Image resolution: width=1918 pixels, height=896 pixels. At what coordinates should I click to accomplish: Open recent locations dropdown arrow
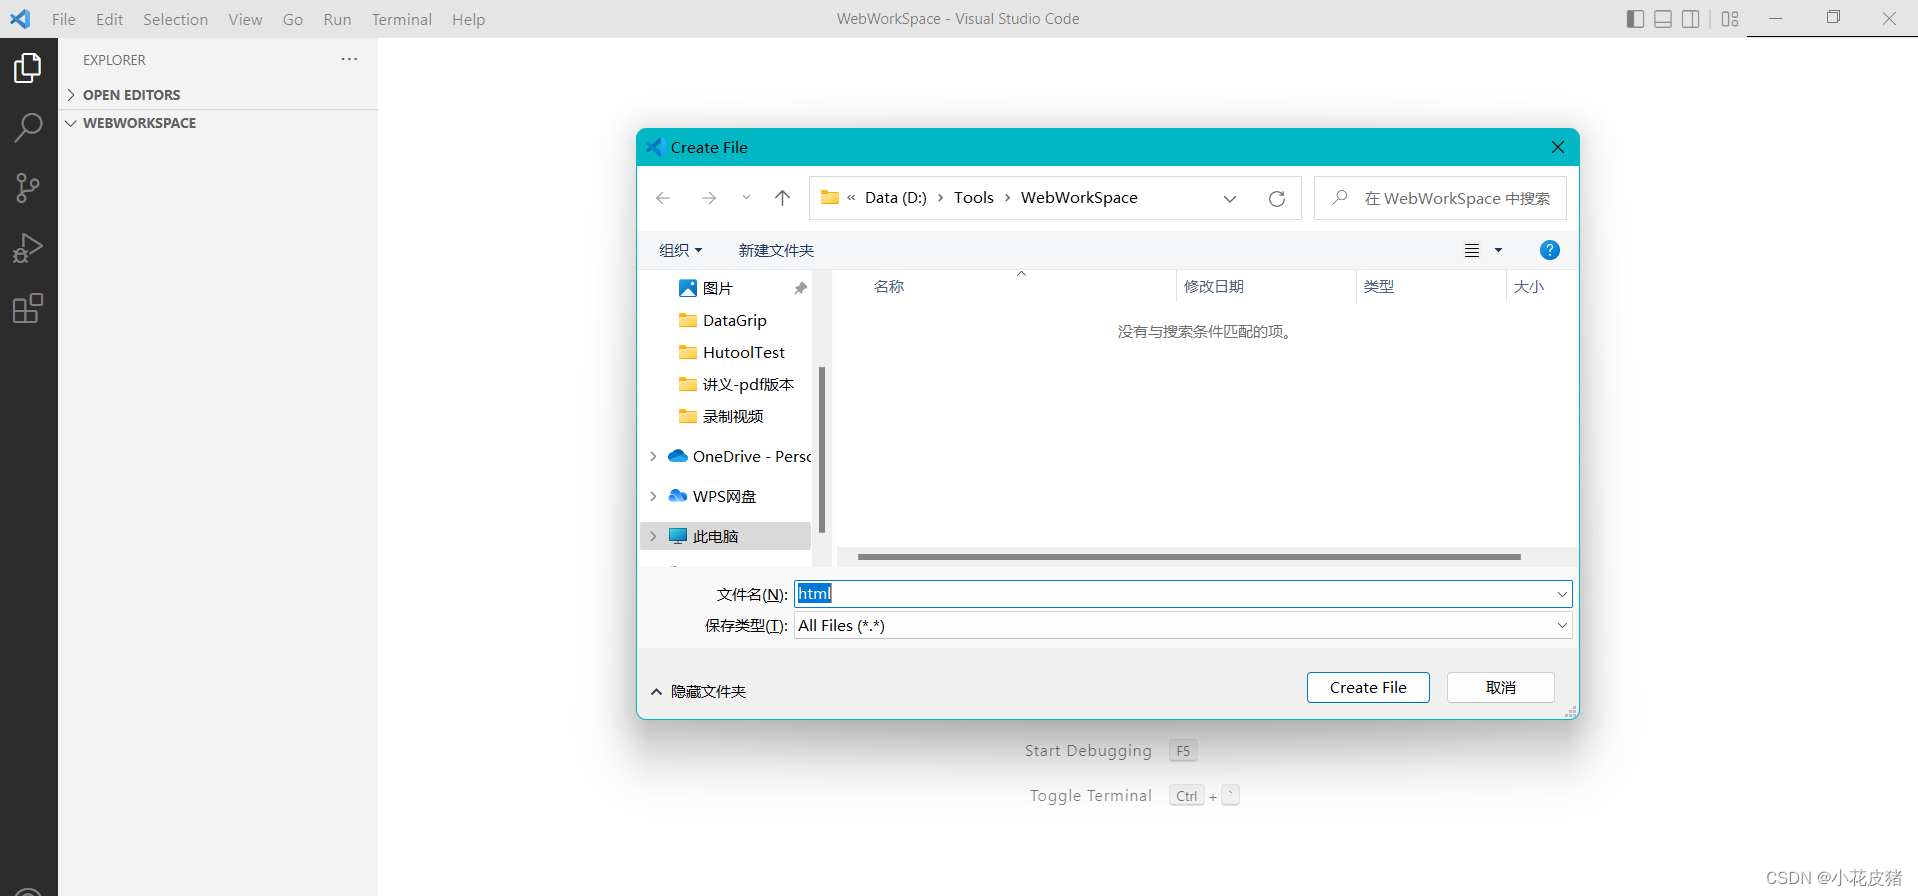coord(746,198)
